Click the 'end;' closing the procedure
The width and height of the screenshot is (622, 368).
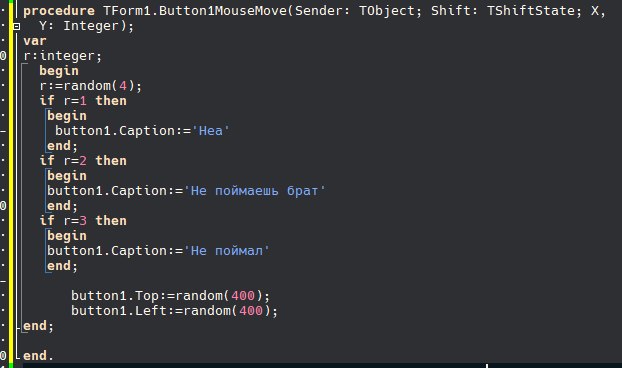[x=38, y=326]
